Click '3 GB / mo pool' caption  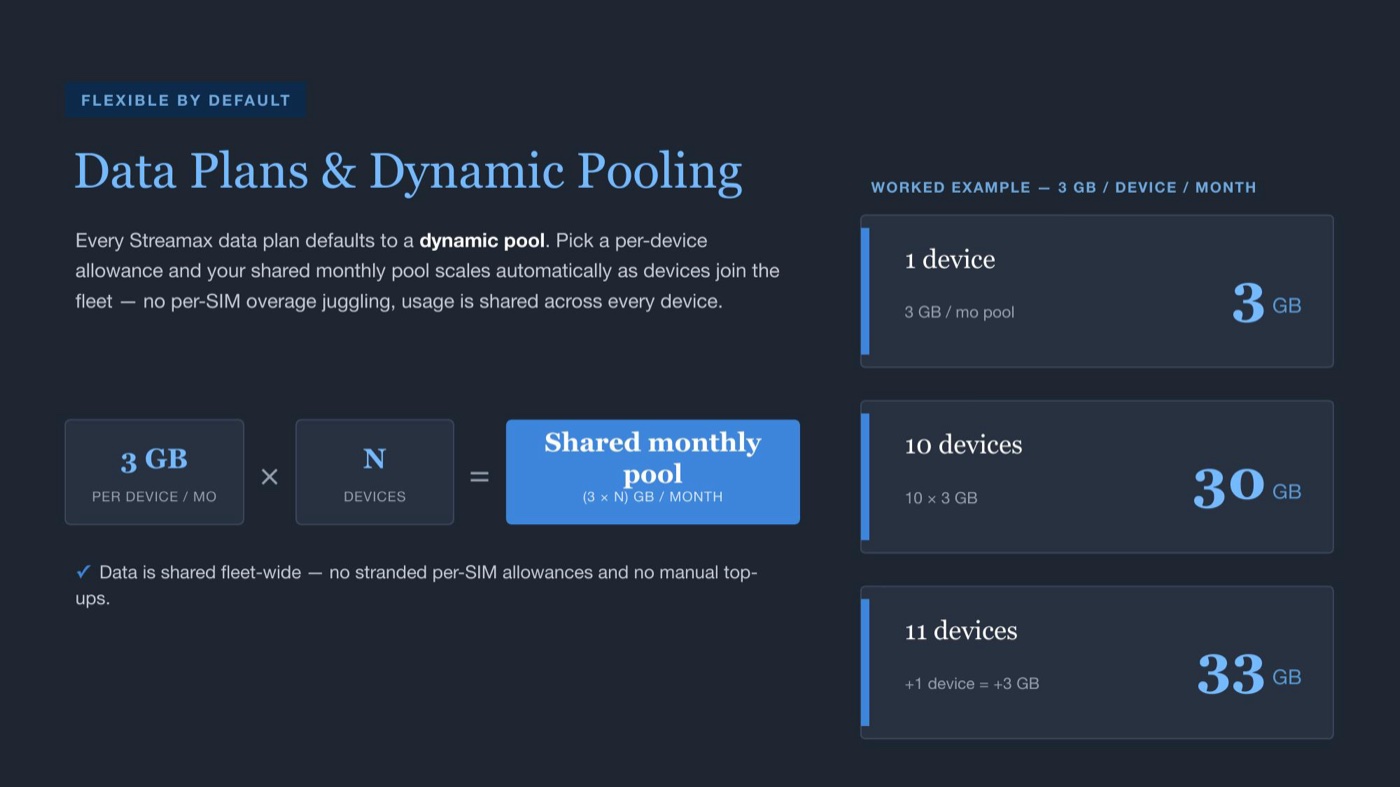(959, 312)
